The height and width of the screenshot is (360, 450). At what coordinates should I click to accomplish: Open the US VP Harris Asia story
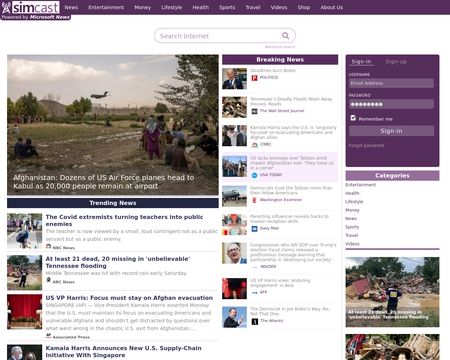tap(280, 283)
